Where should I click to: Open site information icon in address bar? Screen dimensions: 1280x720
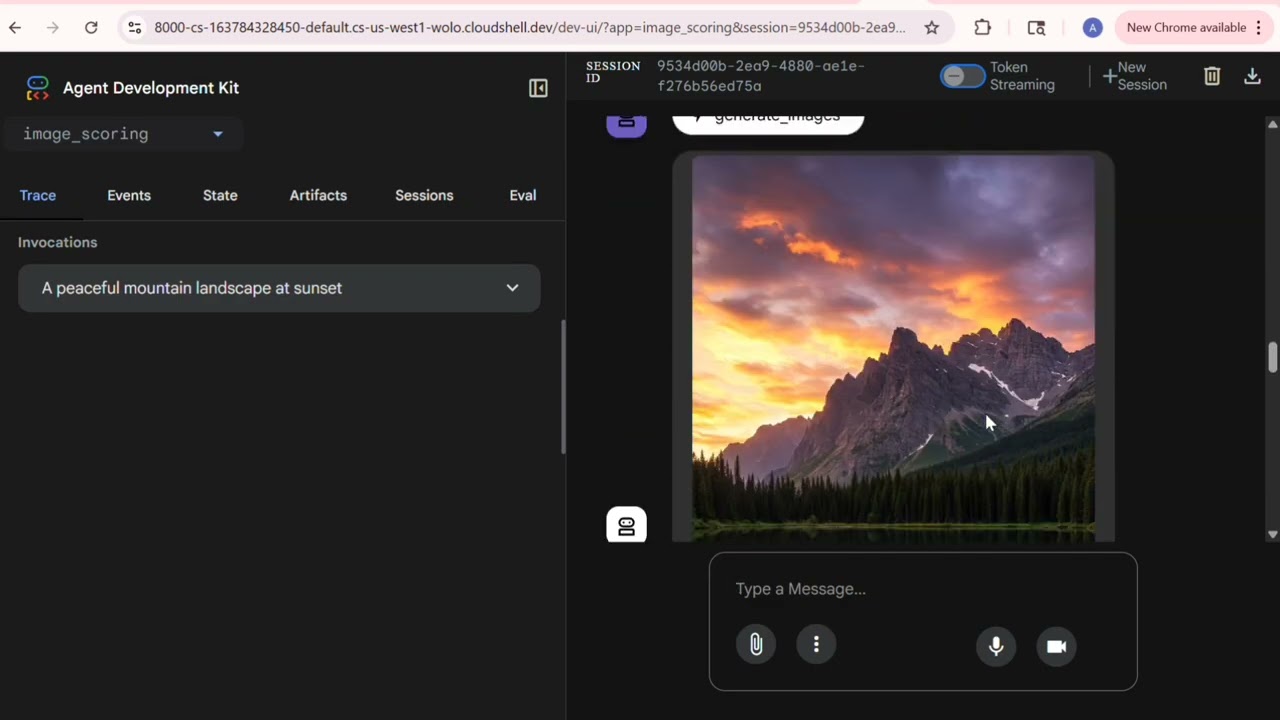[x=135, y=28]
